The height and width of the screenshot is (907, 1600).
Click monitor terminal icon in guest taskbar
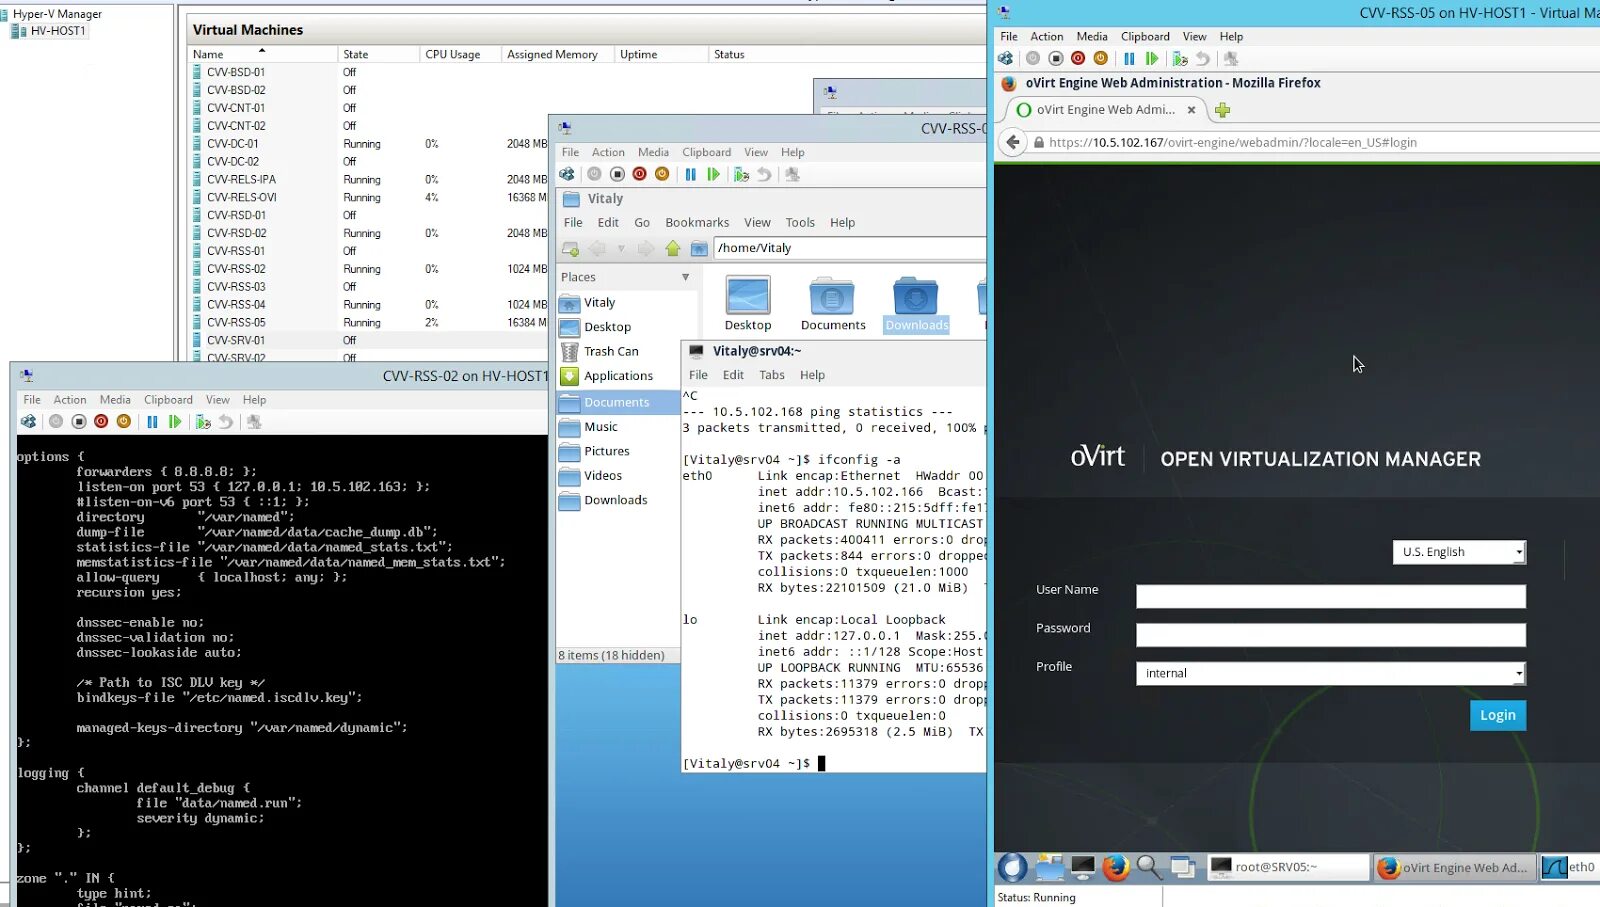1083,867
